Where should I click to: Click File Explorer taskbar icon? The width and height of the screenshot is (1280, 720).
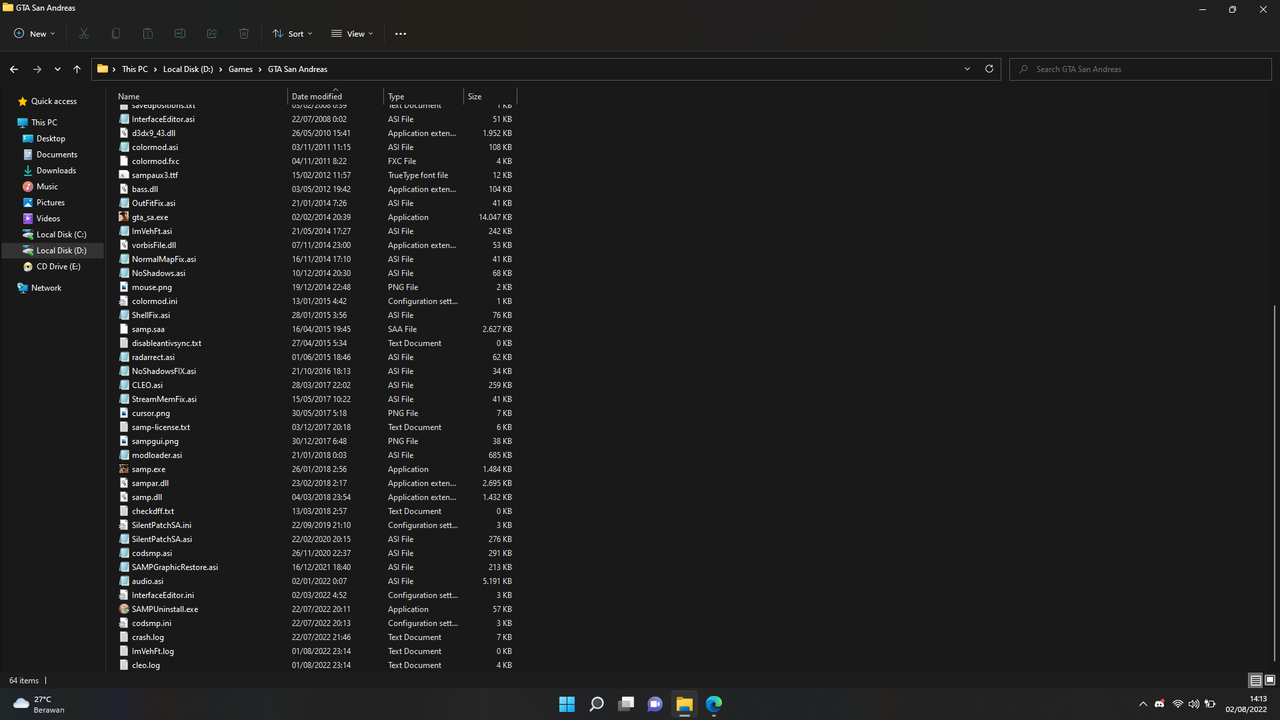coord(684,704)
